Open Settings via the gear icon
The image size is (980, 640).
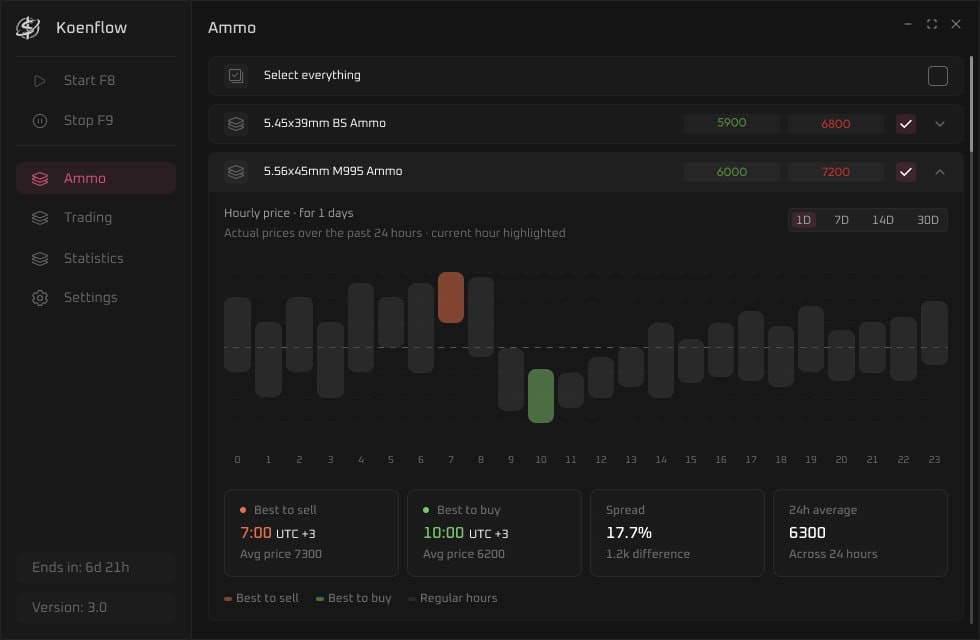tap(40, 298)
